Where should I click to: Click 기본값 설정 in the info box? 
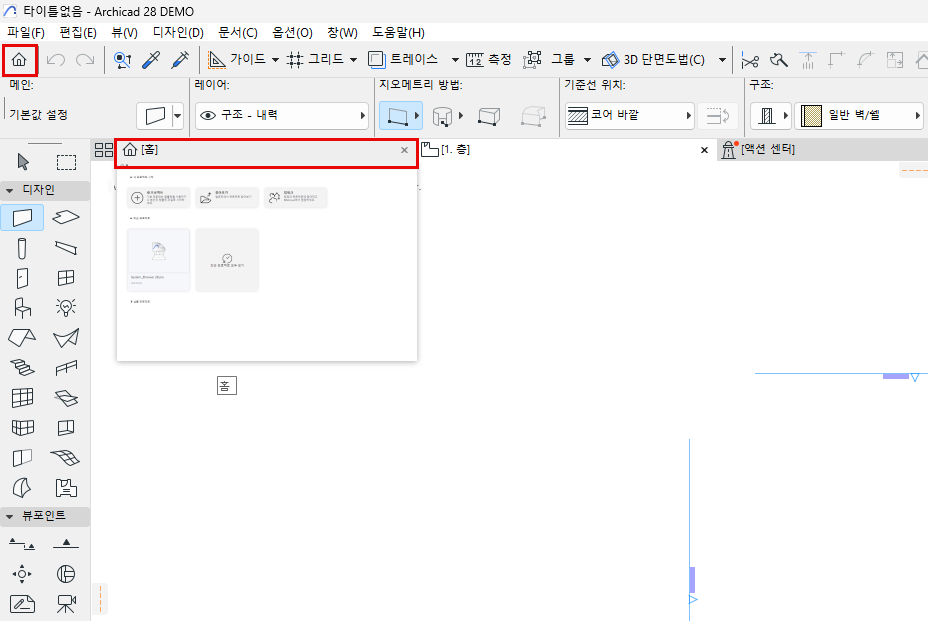40,114
